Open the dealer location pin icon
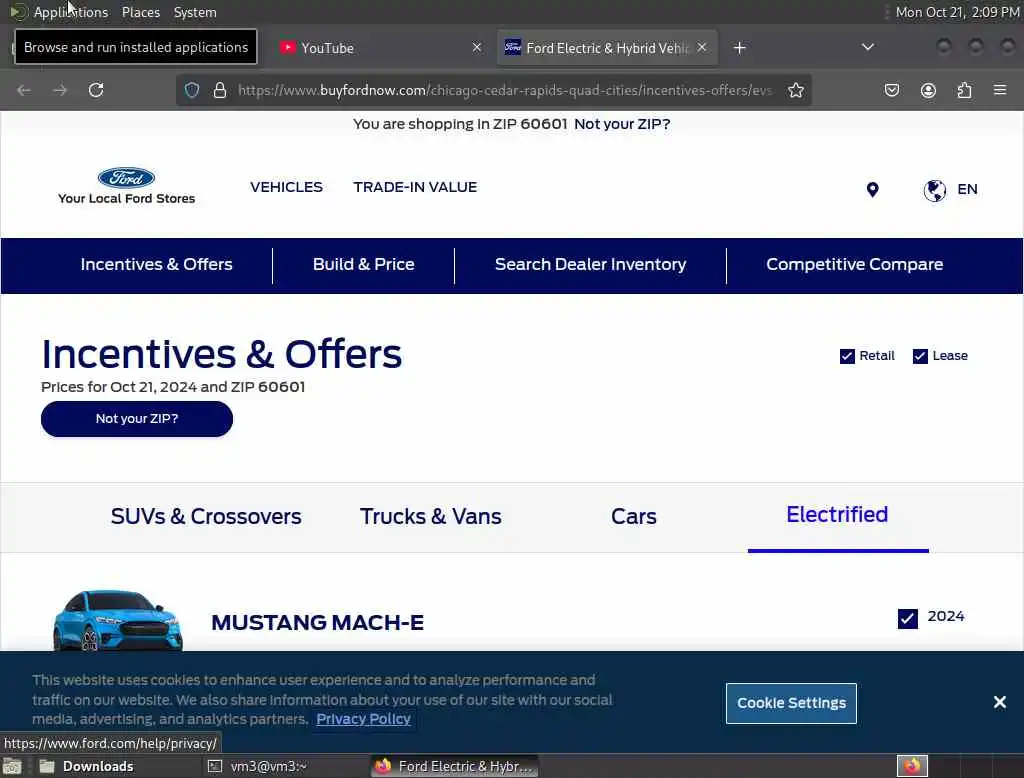The image size is (1024, 778). point(872,189)
